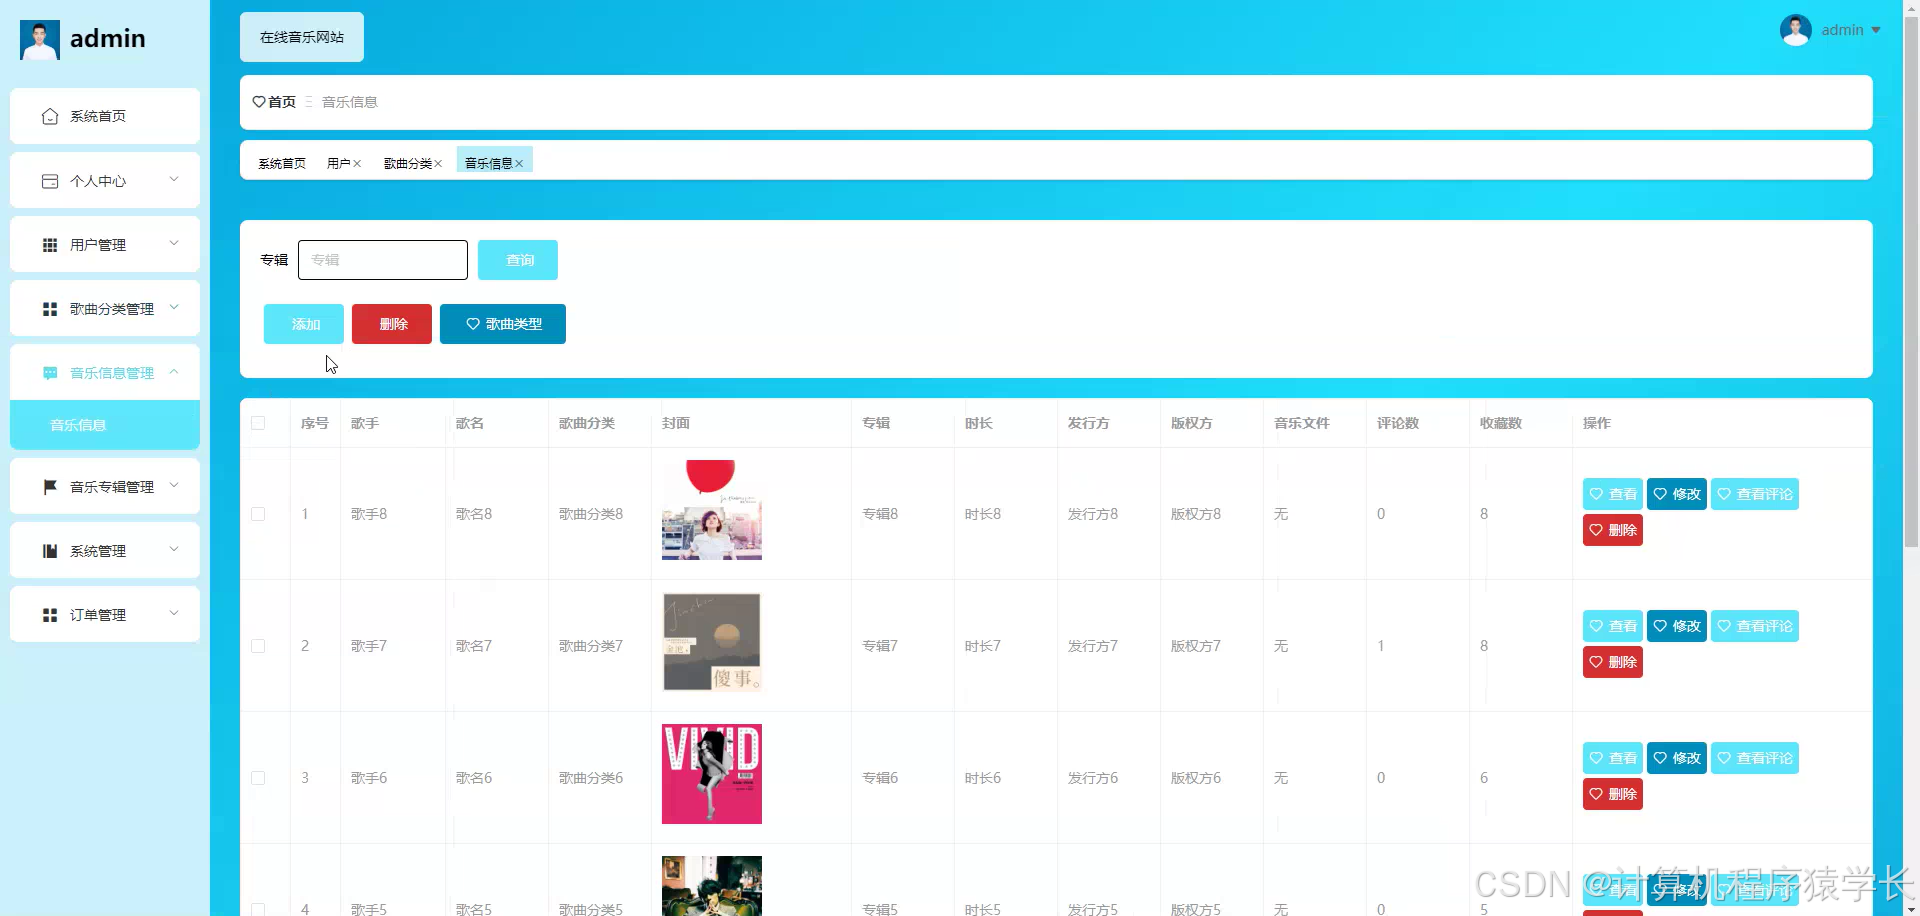Image resolution: width=1920 pixels, height=916 pixels.
Task: Click 查看 for row 歌手7
Action: pyautogui.click(x=1613, y=626)
